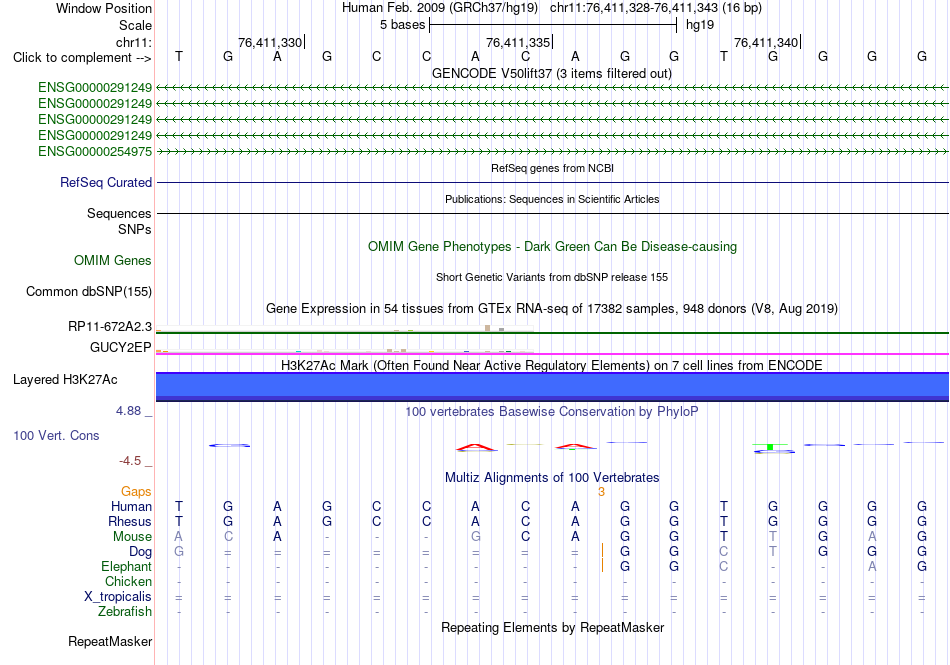The width and height of the screenshot is (950, 665).
Task: Click the OMIM Genes label
Action: [113, 260]
